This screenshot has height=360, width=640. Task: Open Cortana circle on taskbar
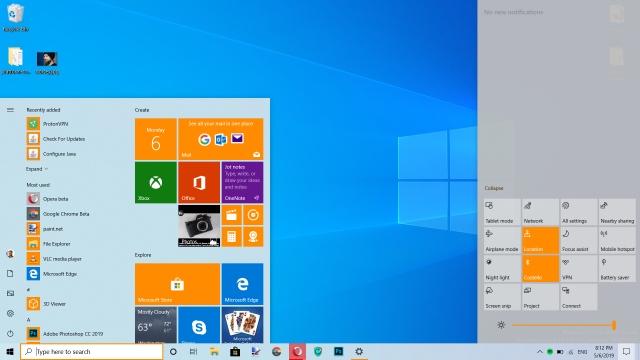[173, 351]
